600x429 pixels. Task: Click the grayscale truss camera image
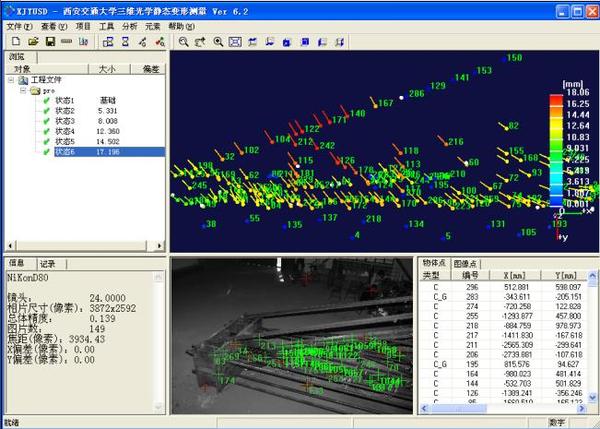[x=292, y=336]
